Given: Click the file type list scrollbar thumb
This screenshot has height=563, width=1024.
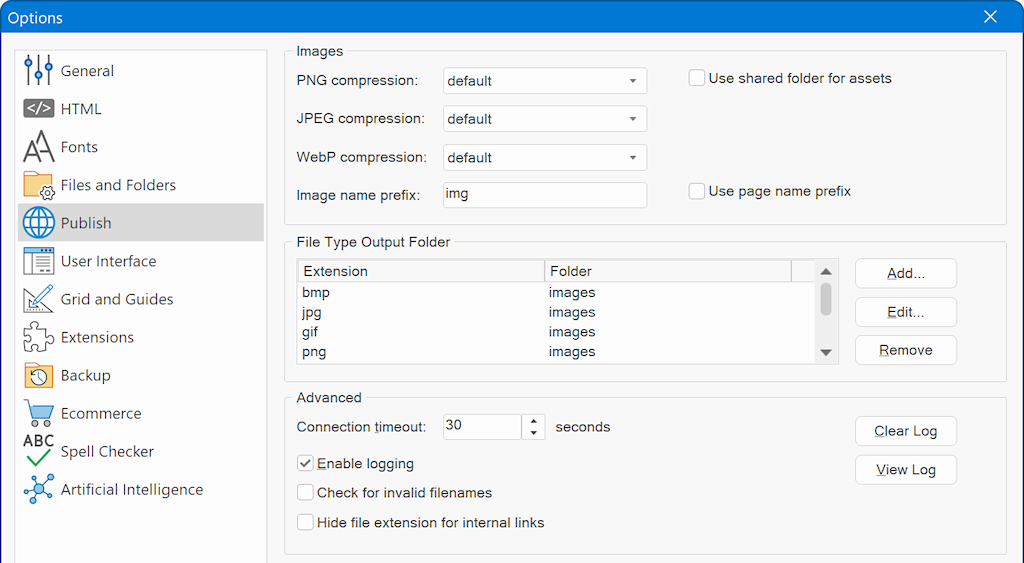Looking at the screenshot, I should click(x=826, y=299).
